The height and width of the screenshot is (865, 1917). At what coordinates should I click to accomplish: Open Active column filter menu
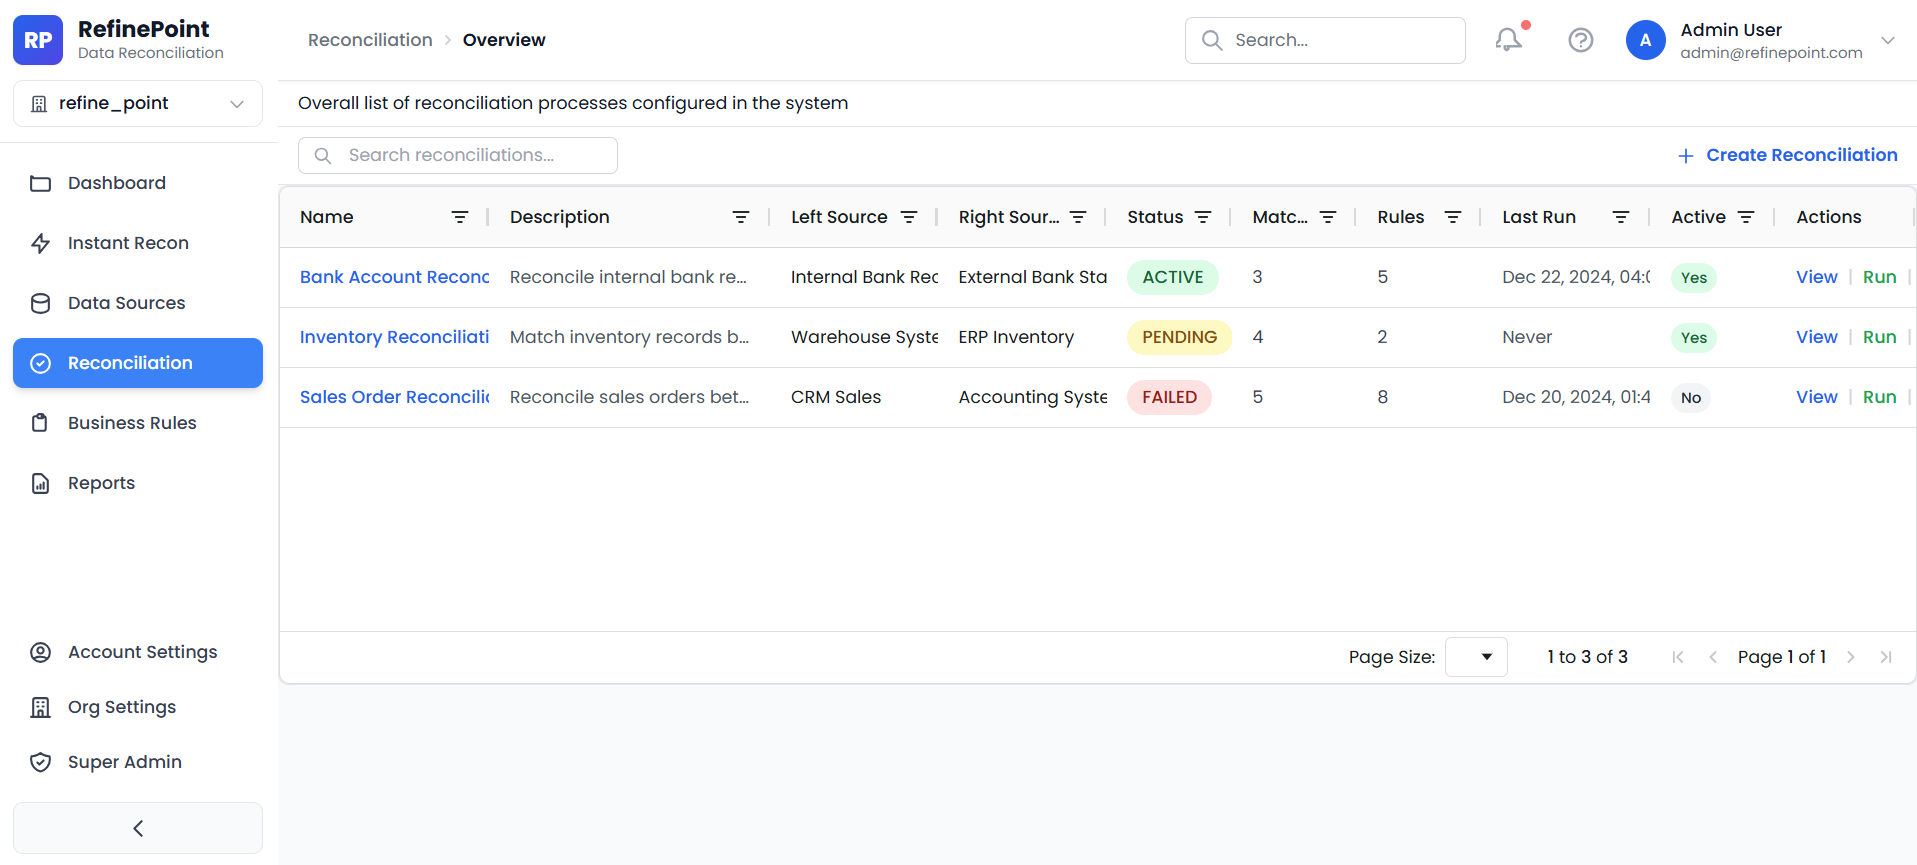(x=1746, y=217)
